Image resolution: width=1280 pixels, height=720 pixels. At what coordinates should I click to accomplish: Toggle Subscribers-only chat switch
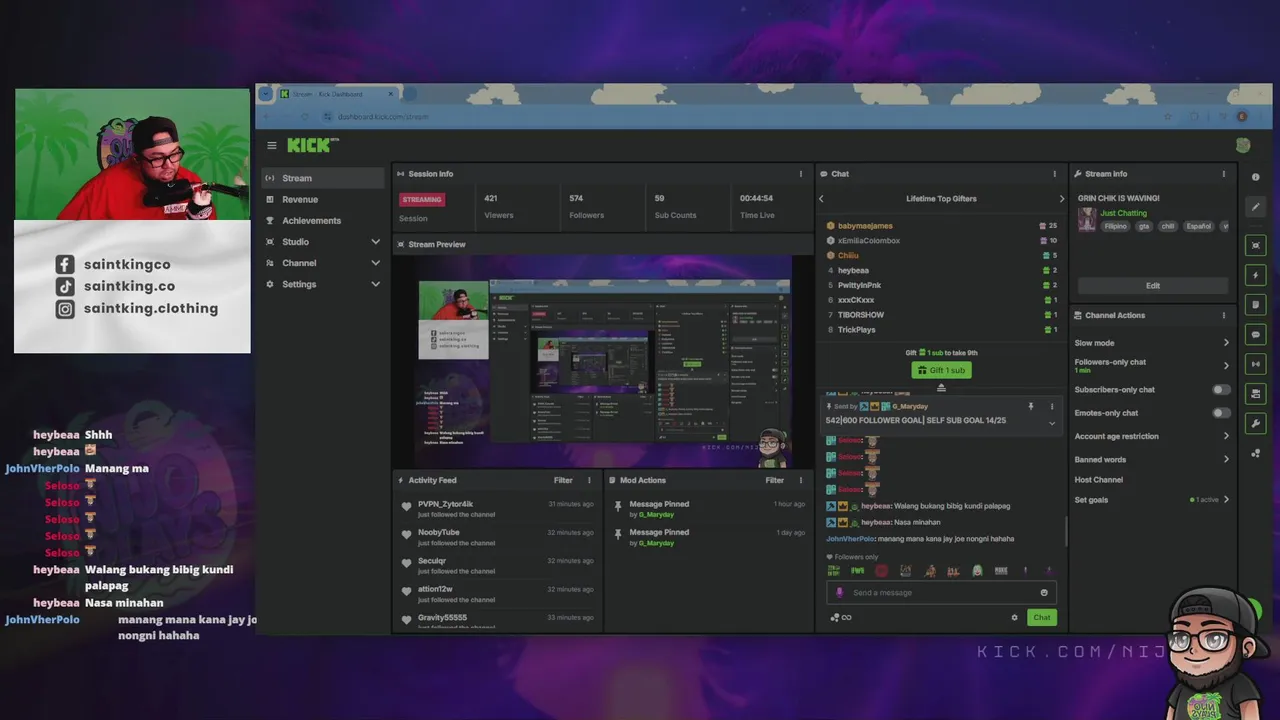[x=1221, y=390]
